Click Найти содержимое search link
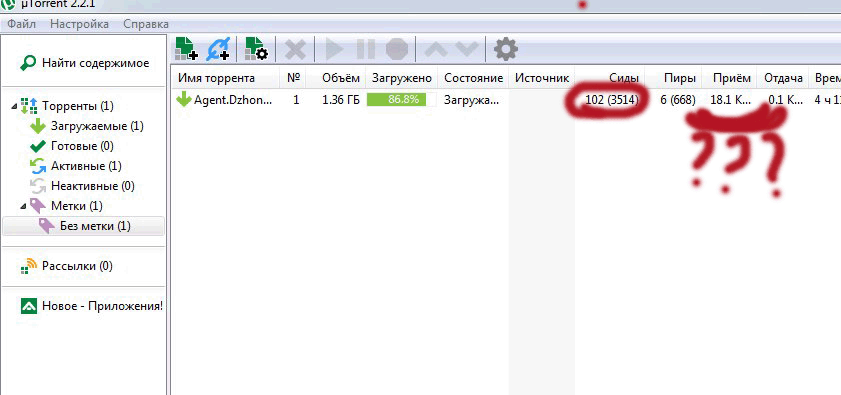 tap(95, 63)
